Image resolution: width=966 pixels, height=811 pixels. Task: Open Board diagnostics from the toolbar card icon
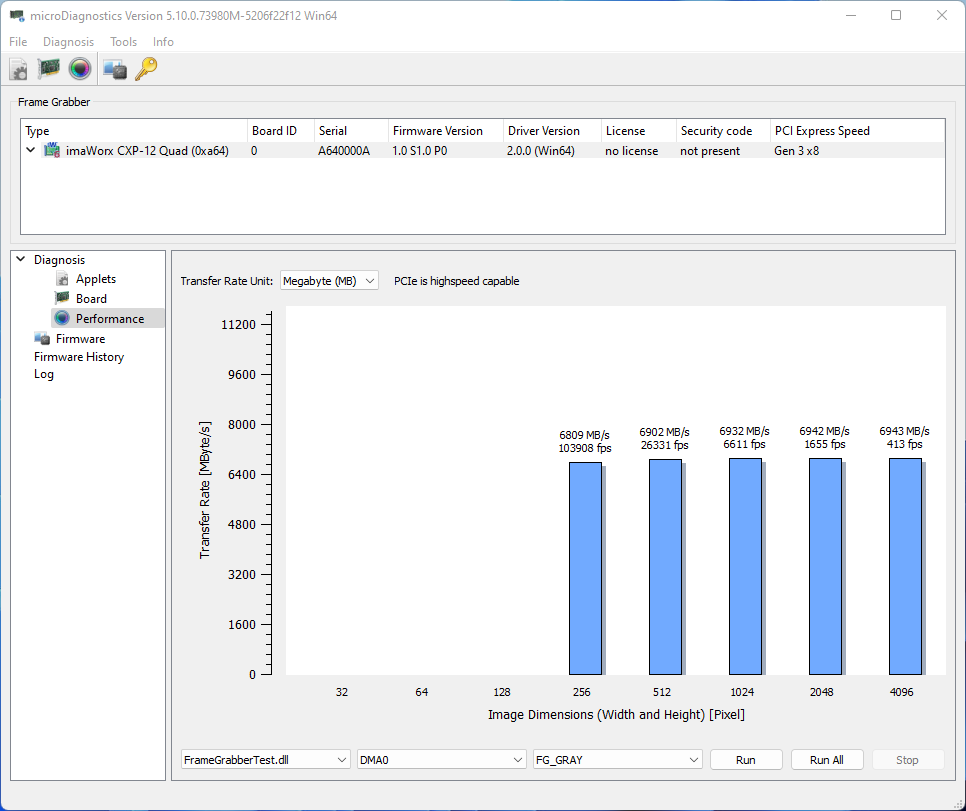48,69
